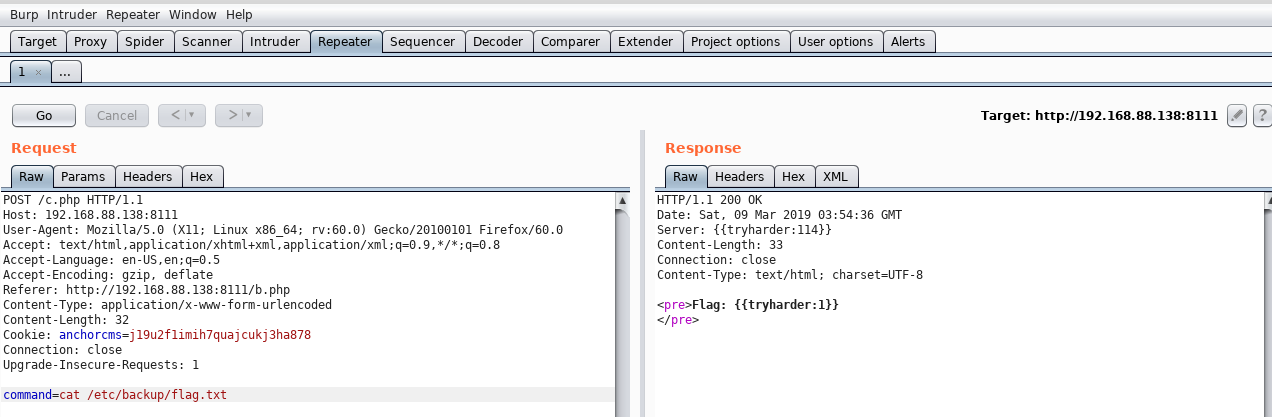This screenshot has width=1272, height=417.
Task: Edit the target with the pencil icon
Action: [x=1237, y=115]
